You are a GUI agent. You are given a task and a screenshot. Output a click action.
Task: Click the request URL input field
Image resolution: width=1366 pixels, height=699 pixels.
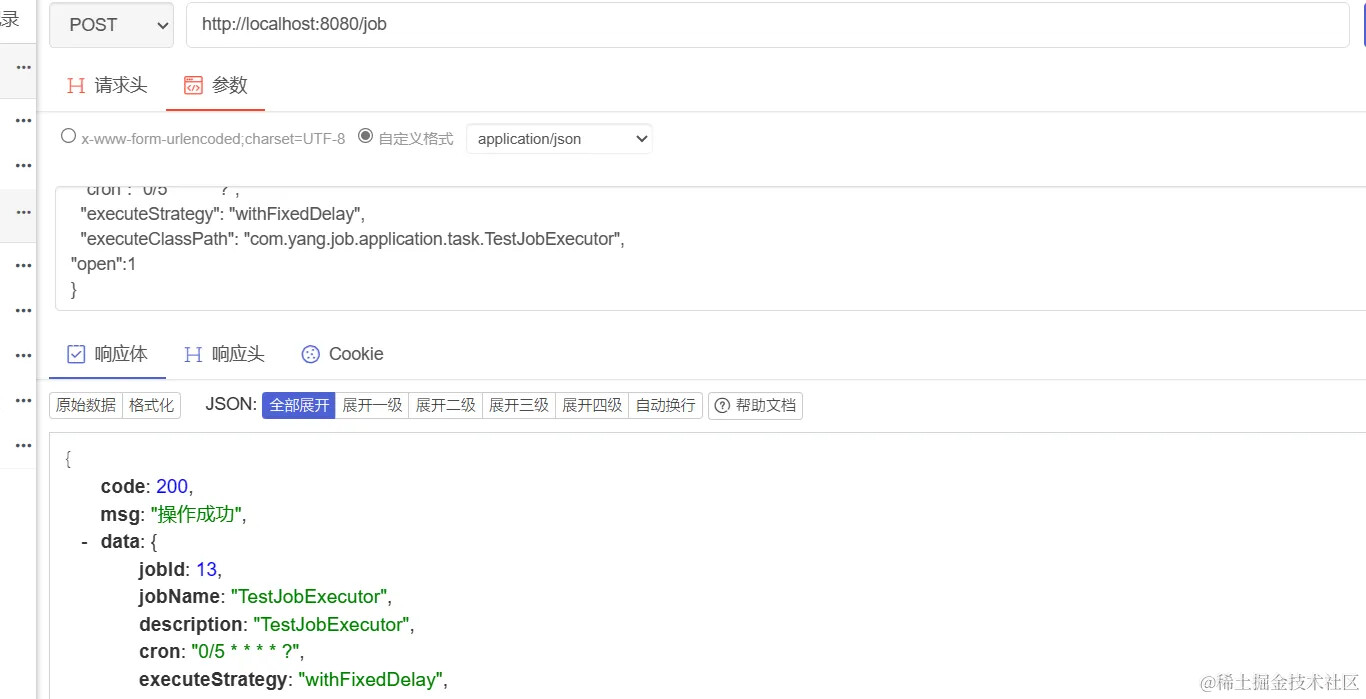point(768,25)
